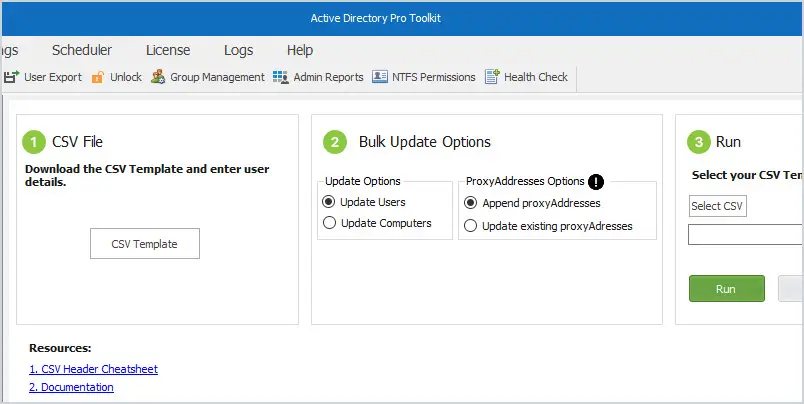Click the Unlock toolbar label
The height and width of the screenshot is (404, 804).
pos(126,77)
